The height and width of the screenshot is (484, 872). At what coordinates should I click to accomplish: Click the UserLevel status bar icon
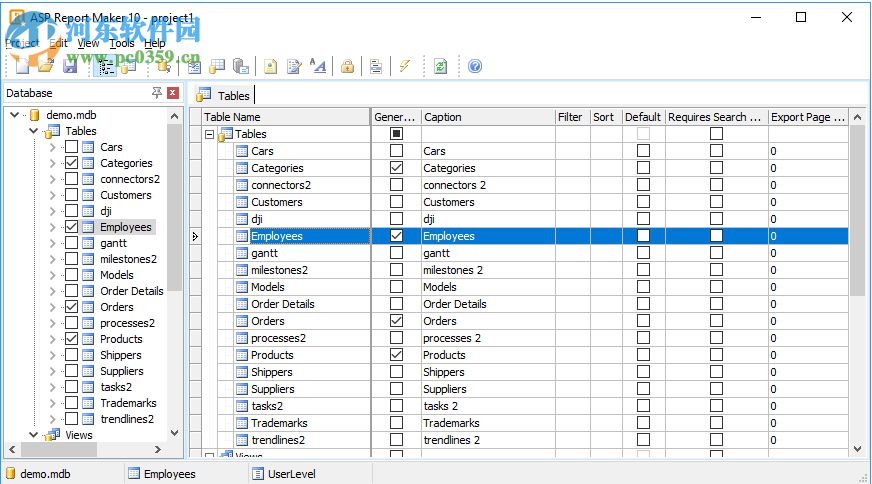click(x=257, y=474)
